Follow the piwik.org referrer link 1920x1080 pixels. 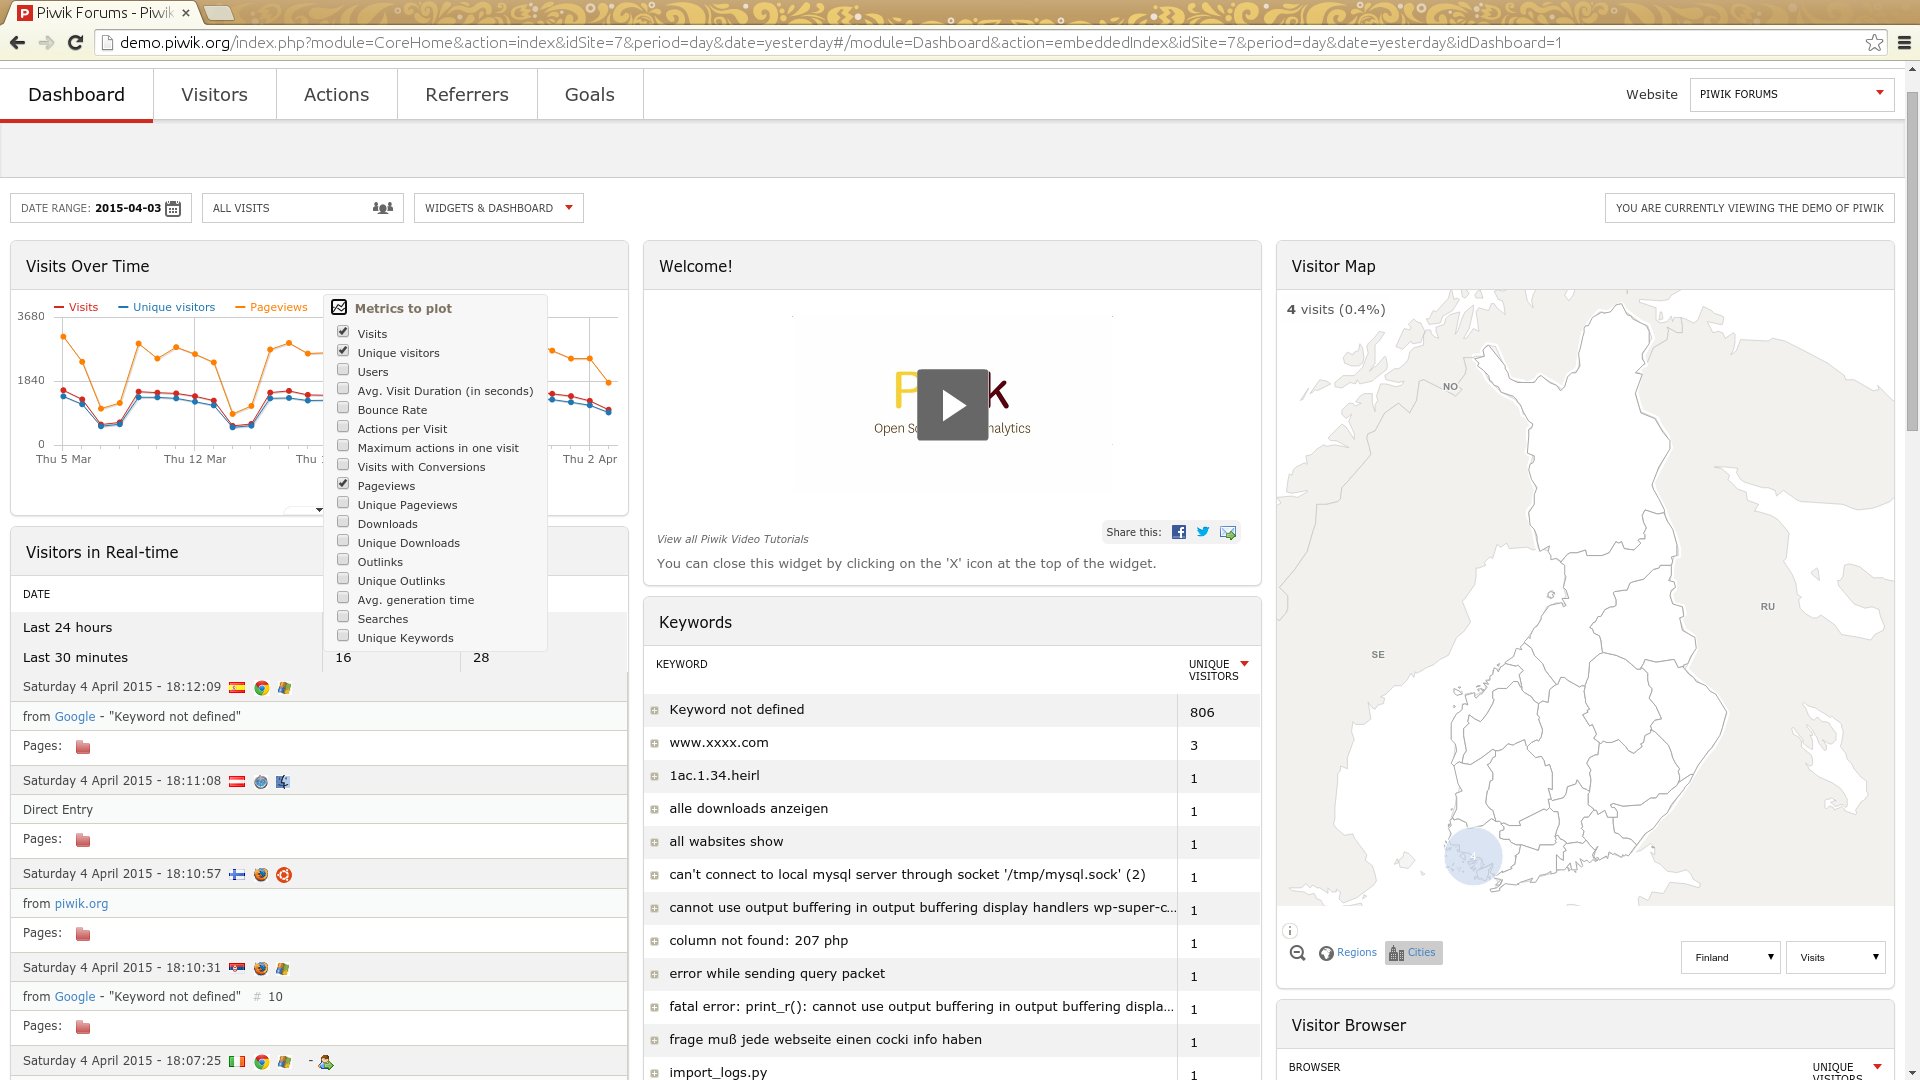tap(81, 904)
